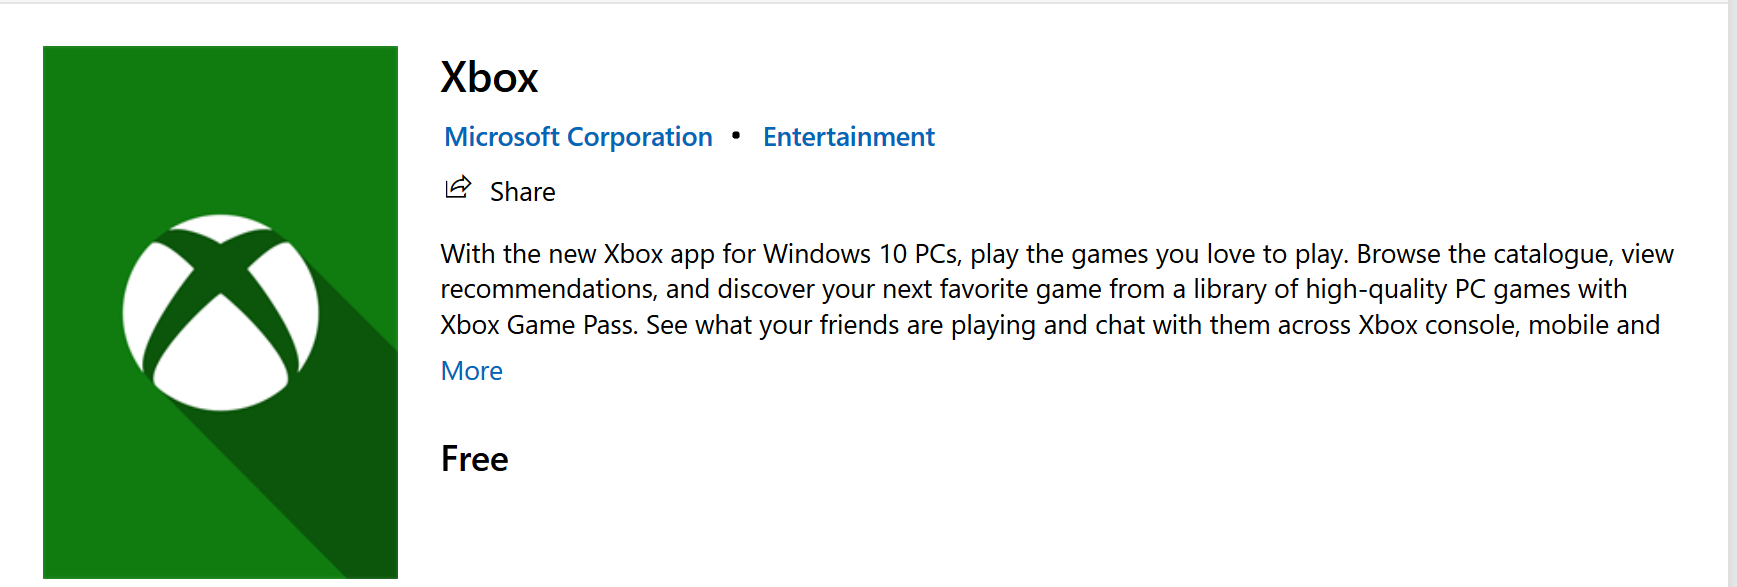The height and width of the screenshot is (587, 1737).
Task: Click the Share arrow icon
Action: pyautogui.click(x=458, y=188)
